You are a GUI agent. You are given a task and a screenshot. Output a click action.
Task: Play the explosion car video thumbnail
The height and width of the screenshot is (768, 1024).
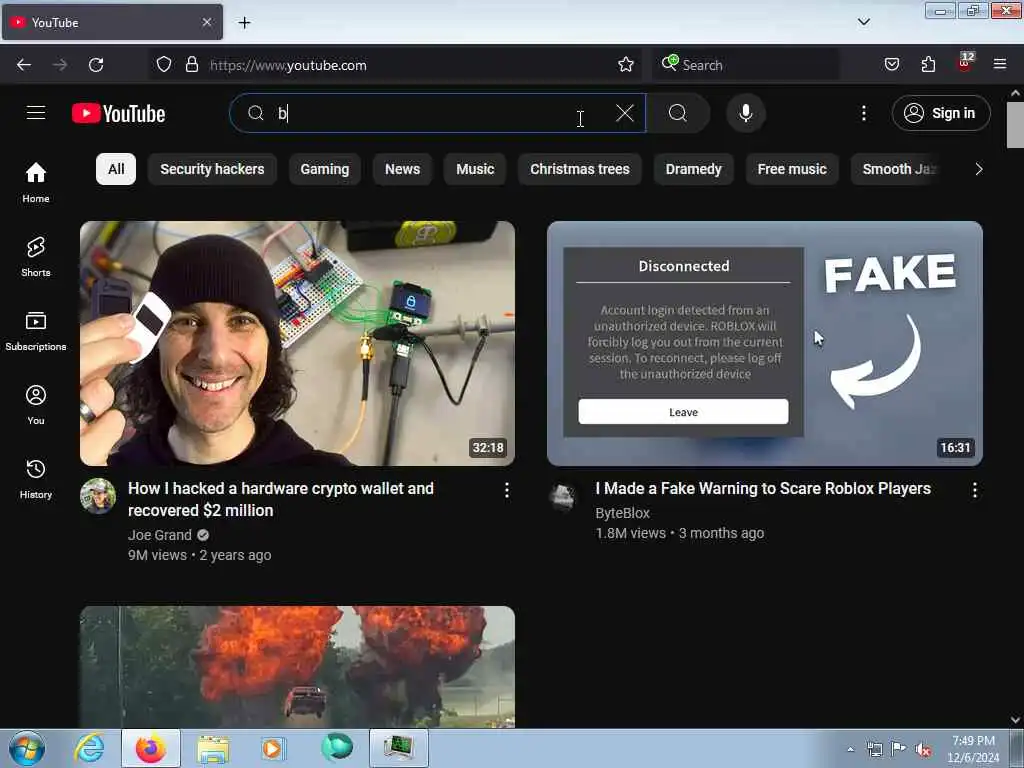(297, 667)
